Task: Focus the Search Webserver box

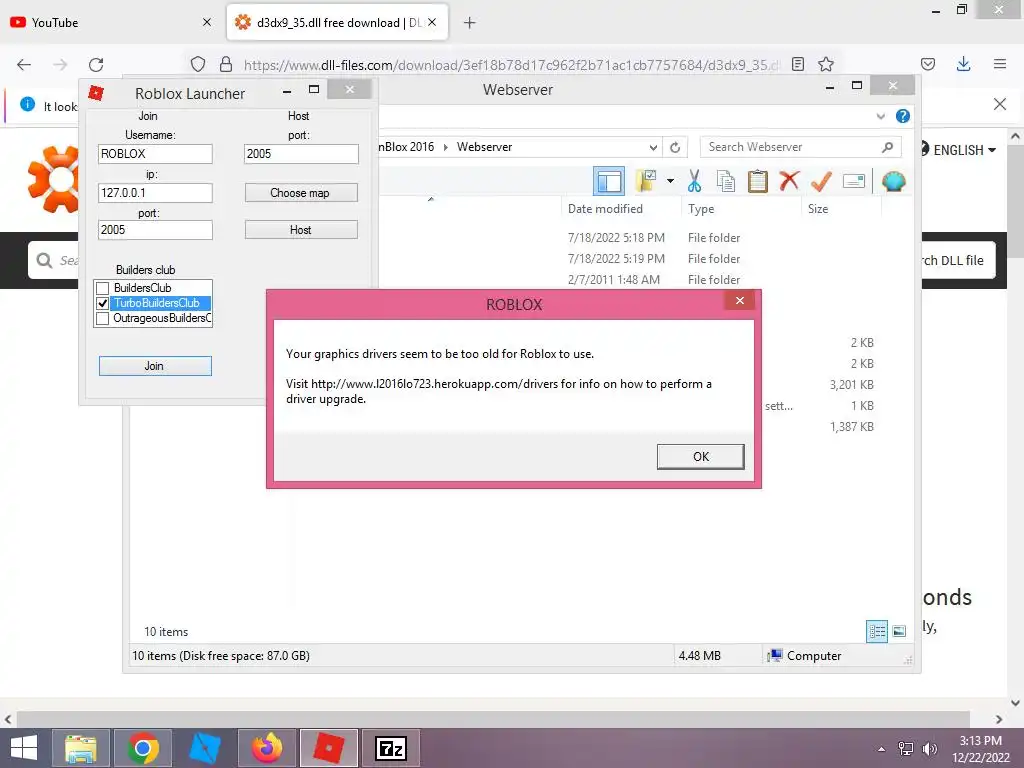Action: [801, 147]
